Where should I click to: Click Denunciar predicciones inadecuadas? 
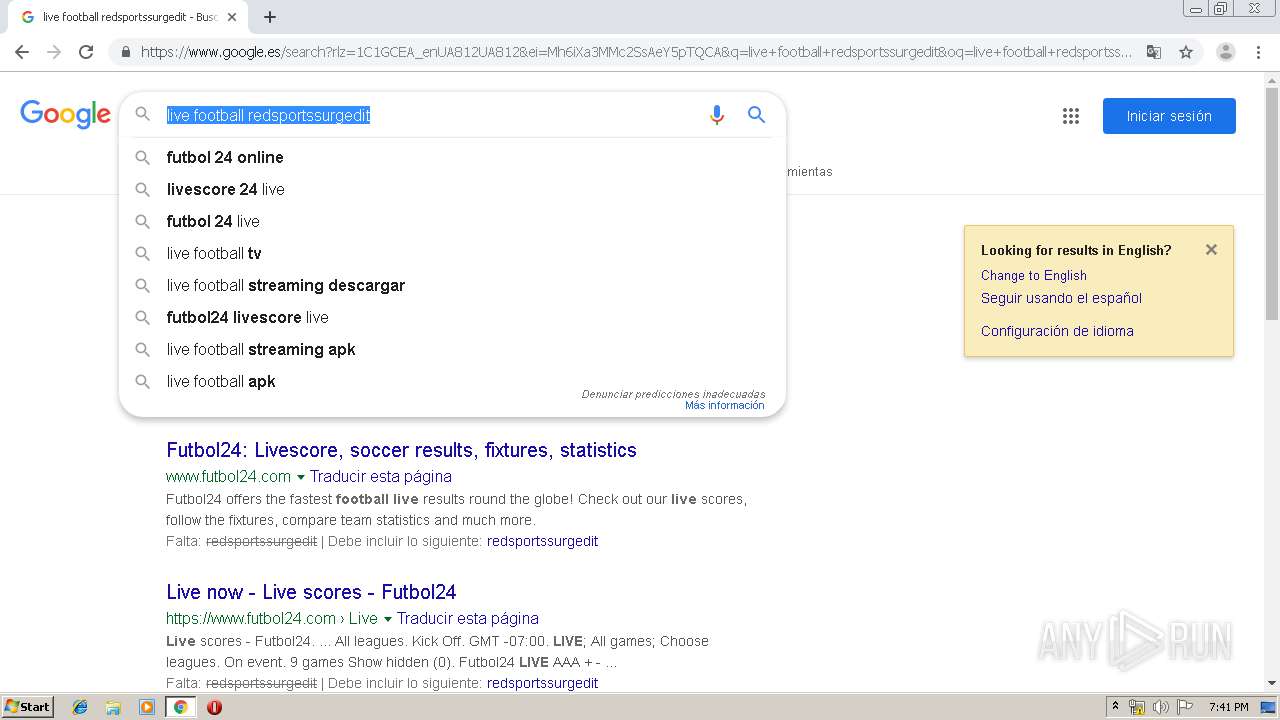click(673, 394)
